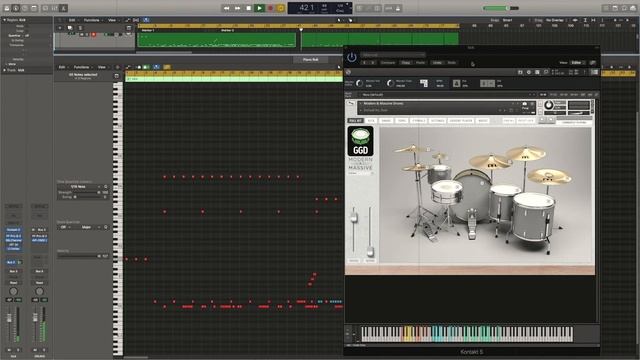Image resolution: width=640 pixels, height=360 pixels.
Task: Click Redo in the plugin header
Action: click(x=451, y=62)
